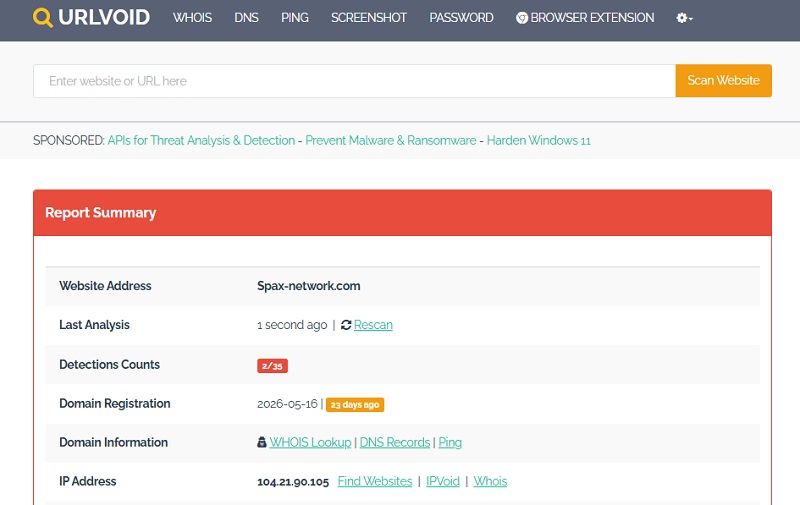Screen dimensions: 800x505
Task: Click the Whois link beside IP address
Action: tap(490, 481)
